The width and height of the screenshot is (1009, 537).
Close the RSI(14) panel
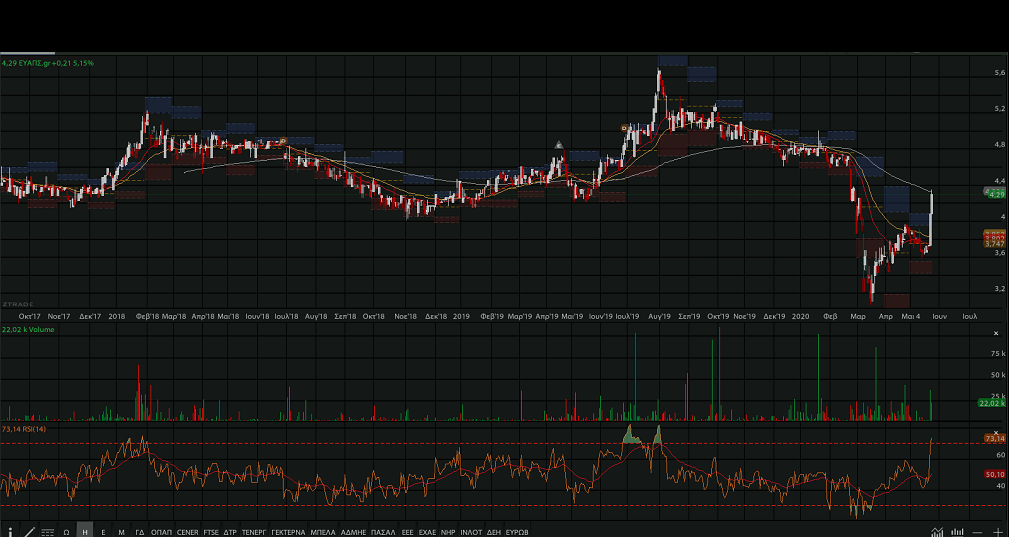995,432
